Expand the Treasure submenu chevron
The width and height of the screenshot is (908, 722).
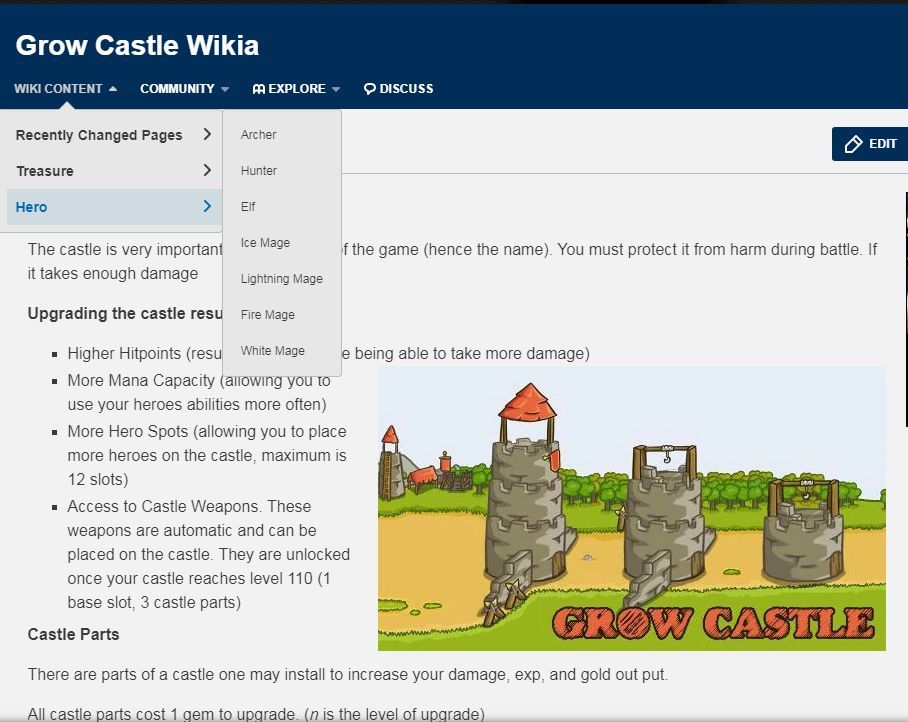207,170
